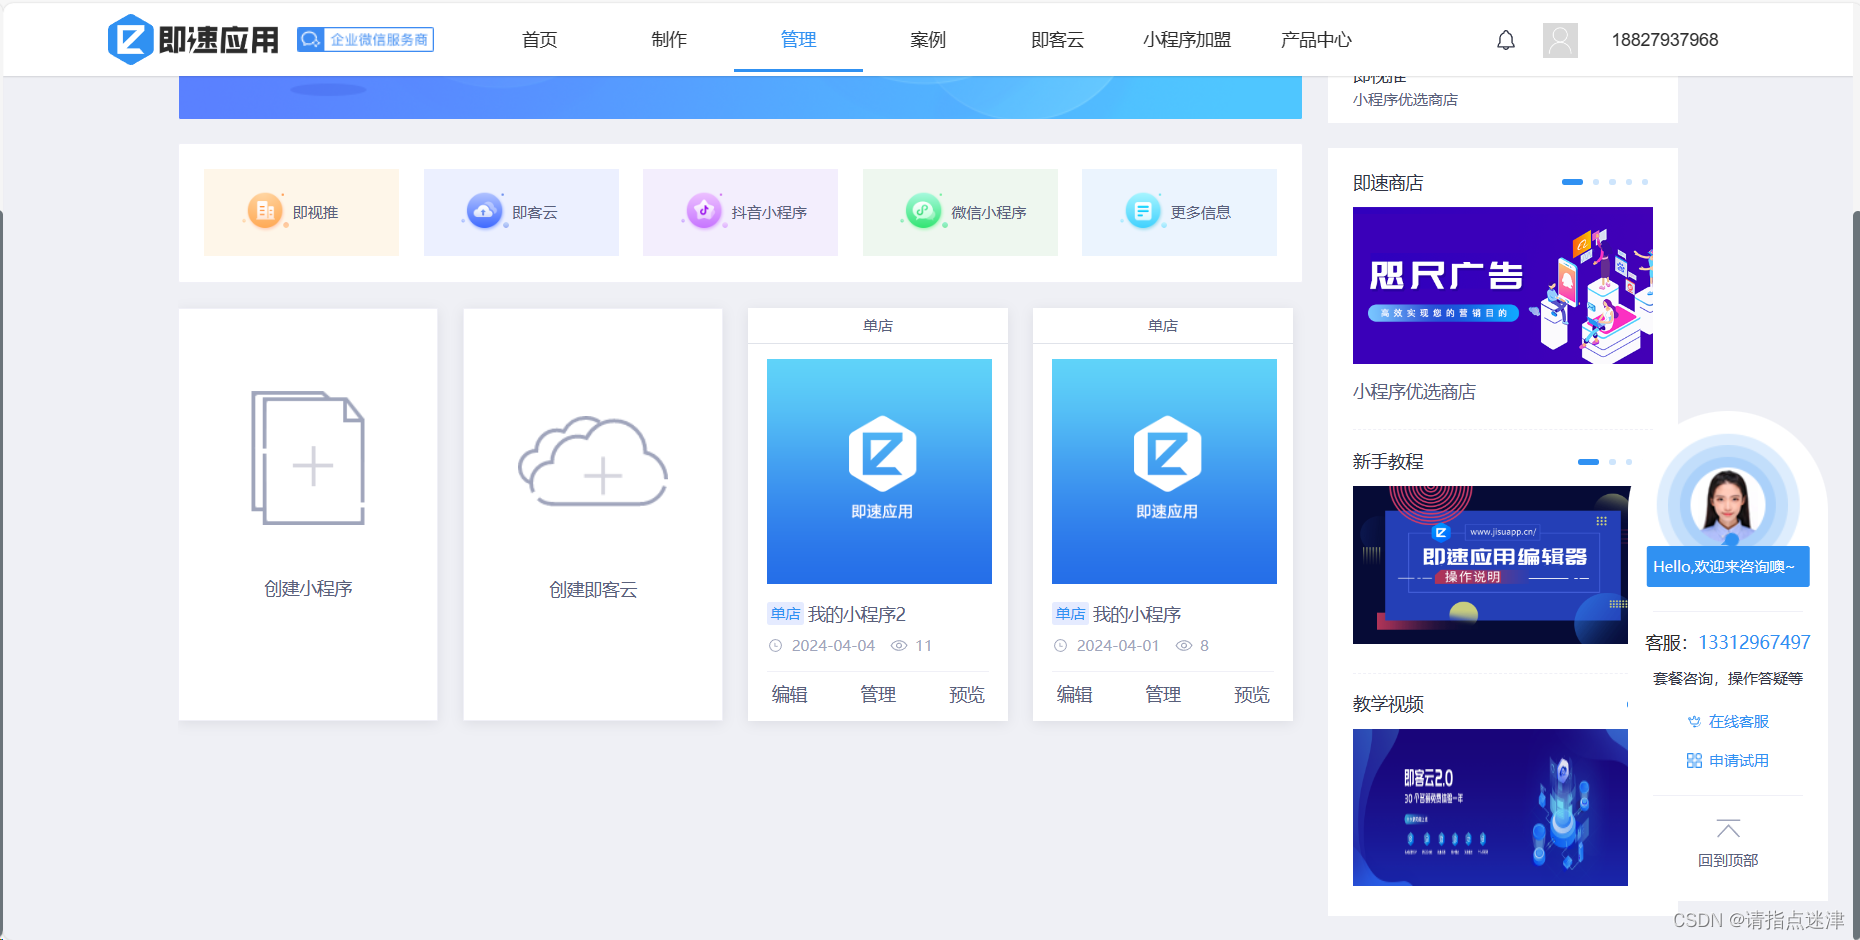Click the blue top banner image
Viewport: 1860px width, 940px height.
tap(740, 97)
